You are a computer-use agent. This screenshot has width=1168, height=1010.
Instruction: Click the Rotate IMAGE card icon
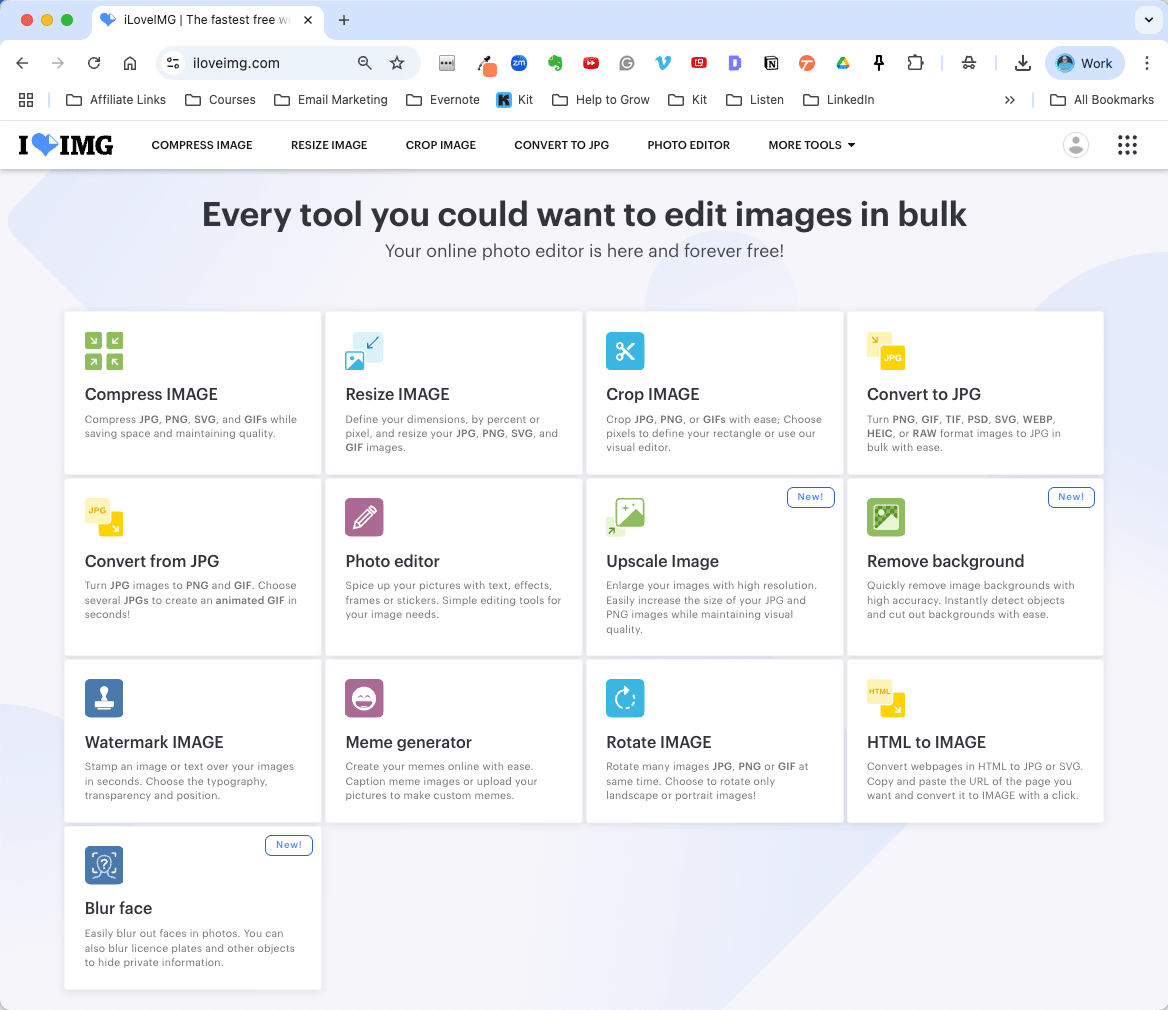625,698
